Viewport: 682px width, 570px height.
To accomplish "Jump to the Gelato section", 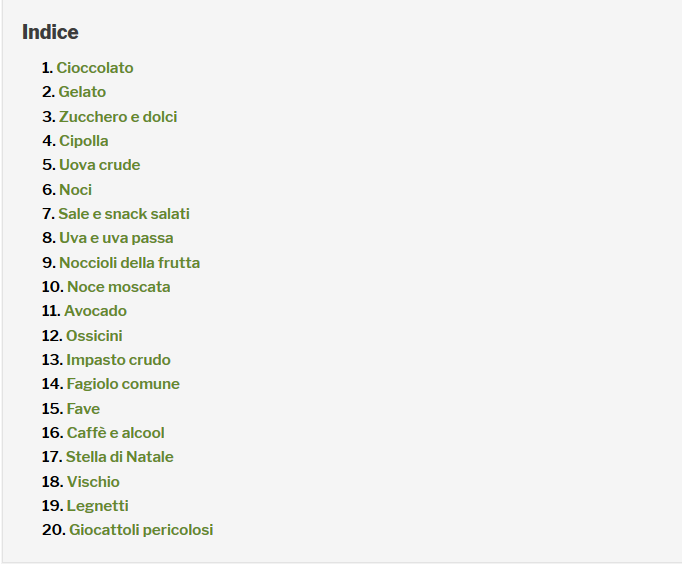I will click(x=82, y=92).
